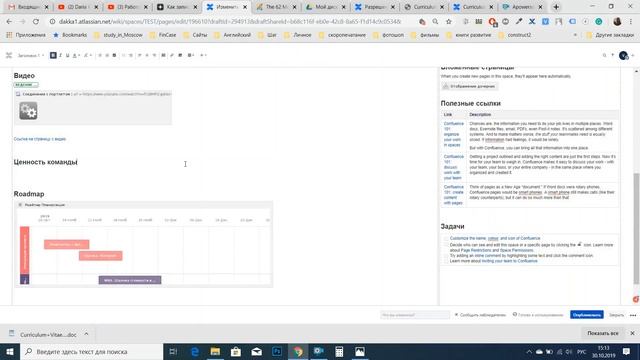Toggle bold formatting in editor toolbar

pyautogui.click(x=53, y=55)
